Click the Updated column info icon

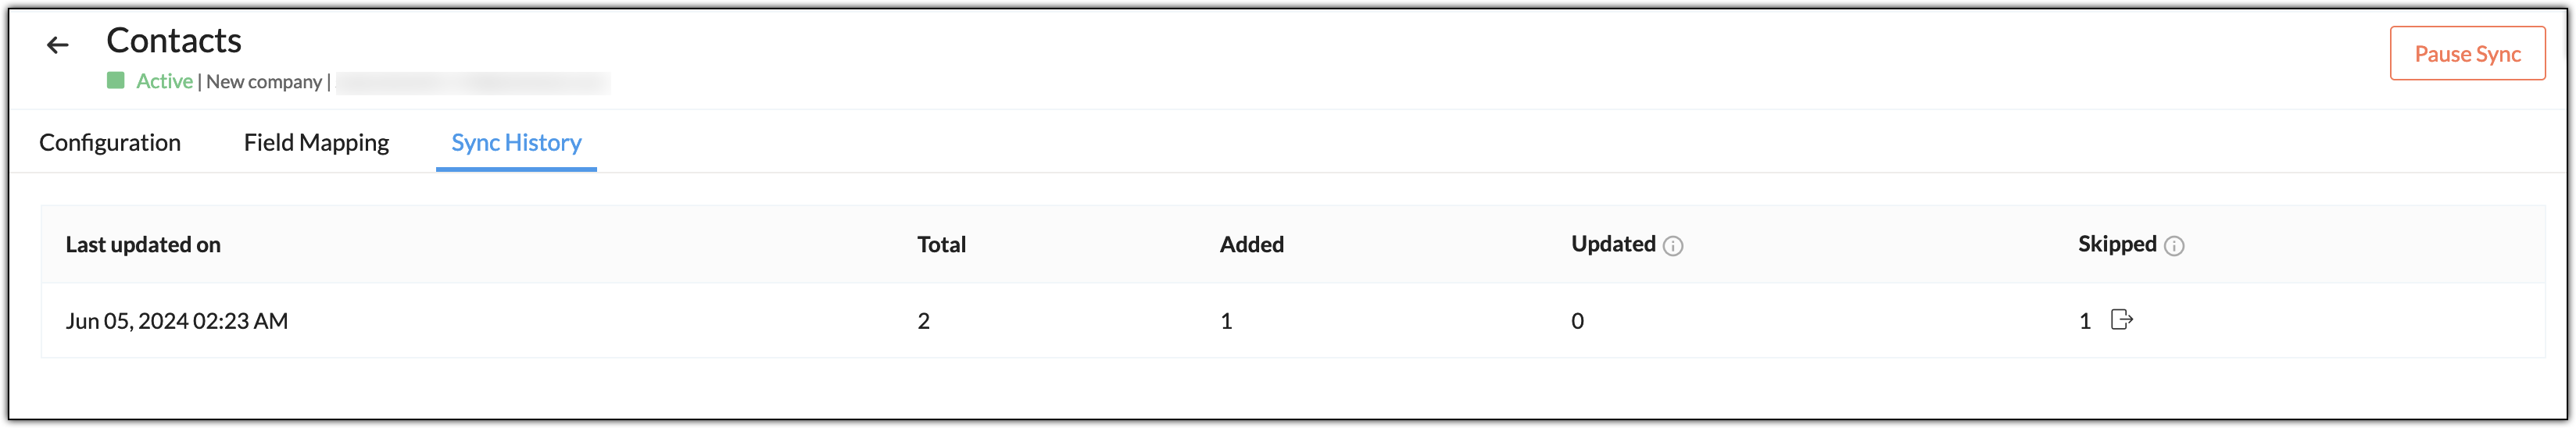pos(1673,246)
